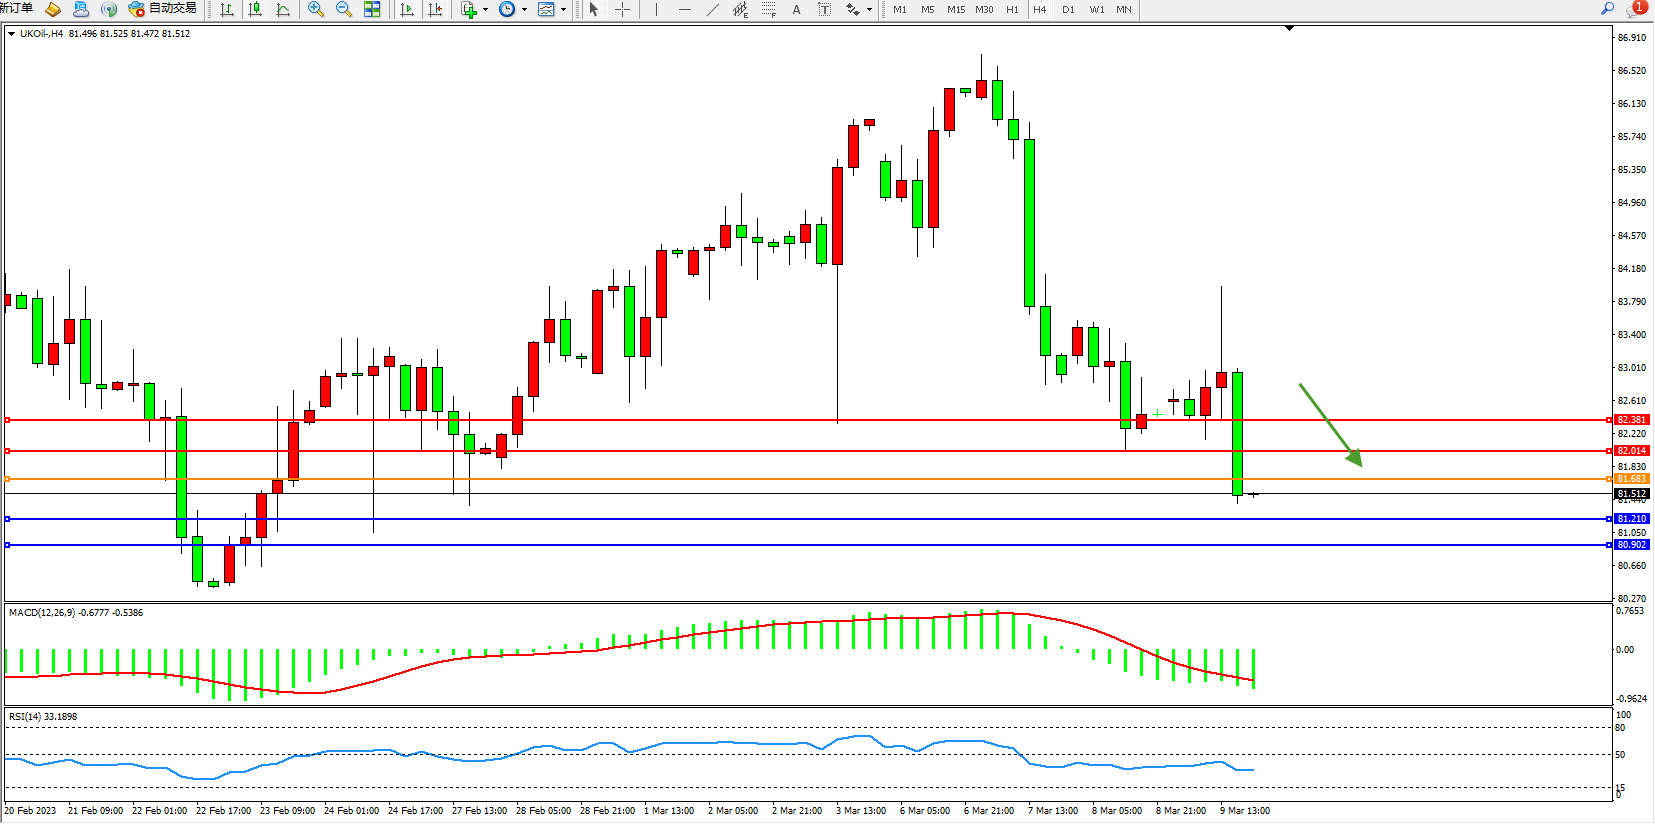The width and height of the screenshot is (1655, 824).
Task: Select the horizontal line drawing tool
Action: [x=684, y=9]
